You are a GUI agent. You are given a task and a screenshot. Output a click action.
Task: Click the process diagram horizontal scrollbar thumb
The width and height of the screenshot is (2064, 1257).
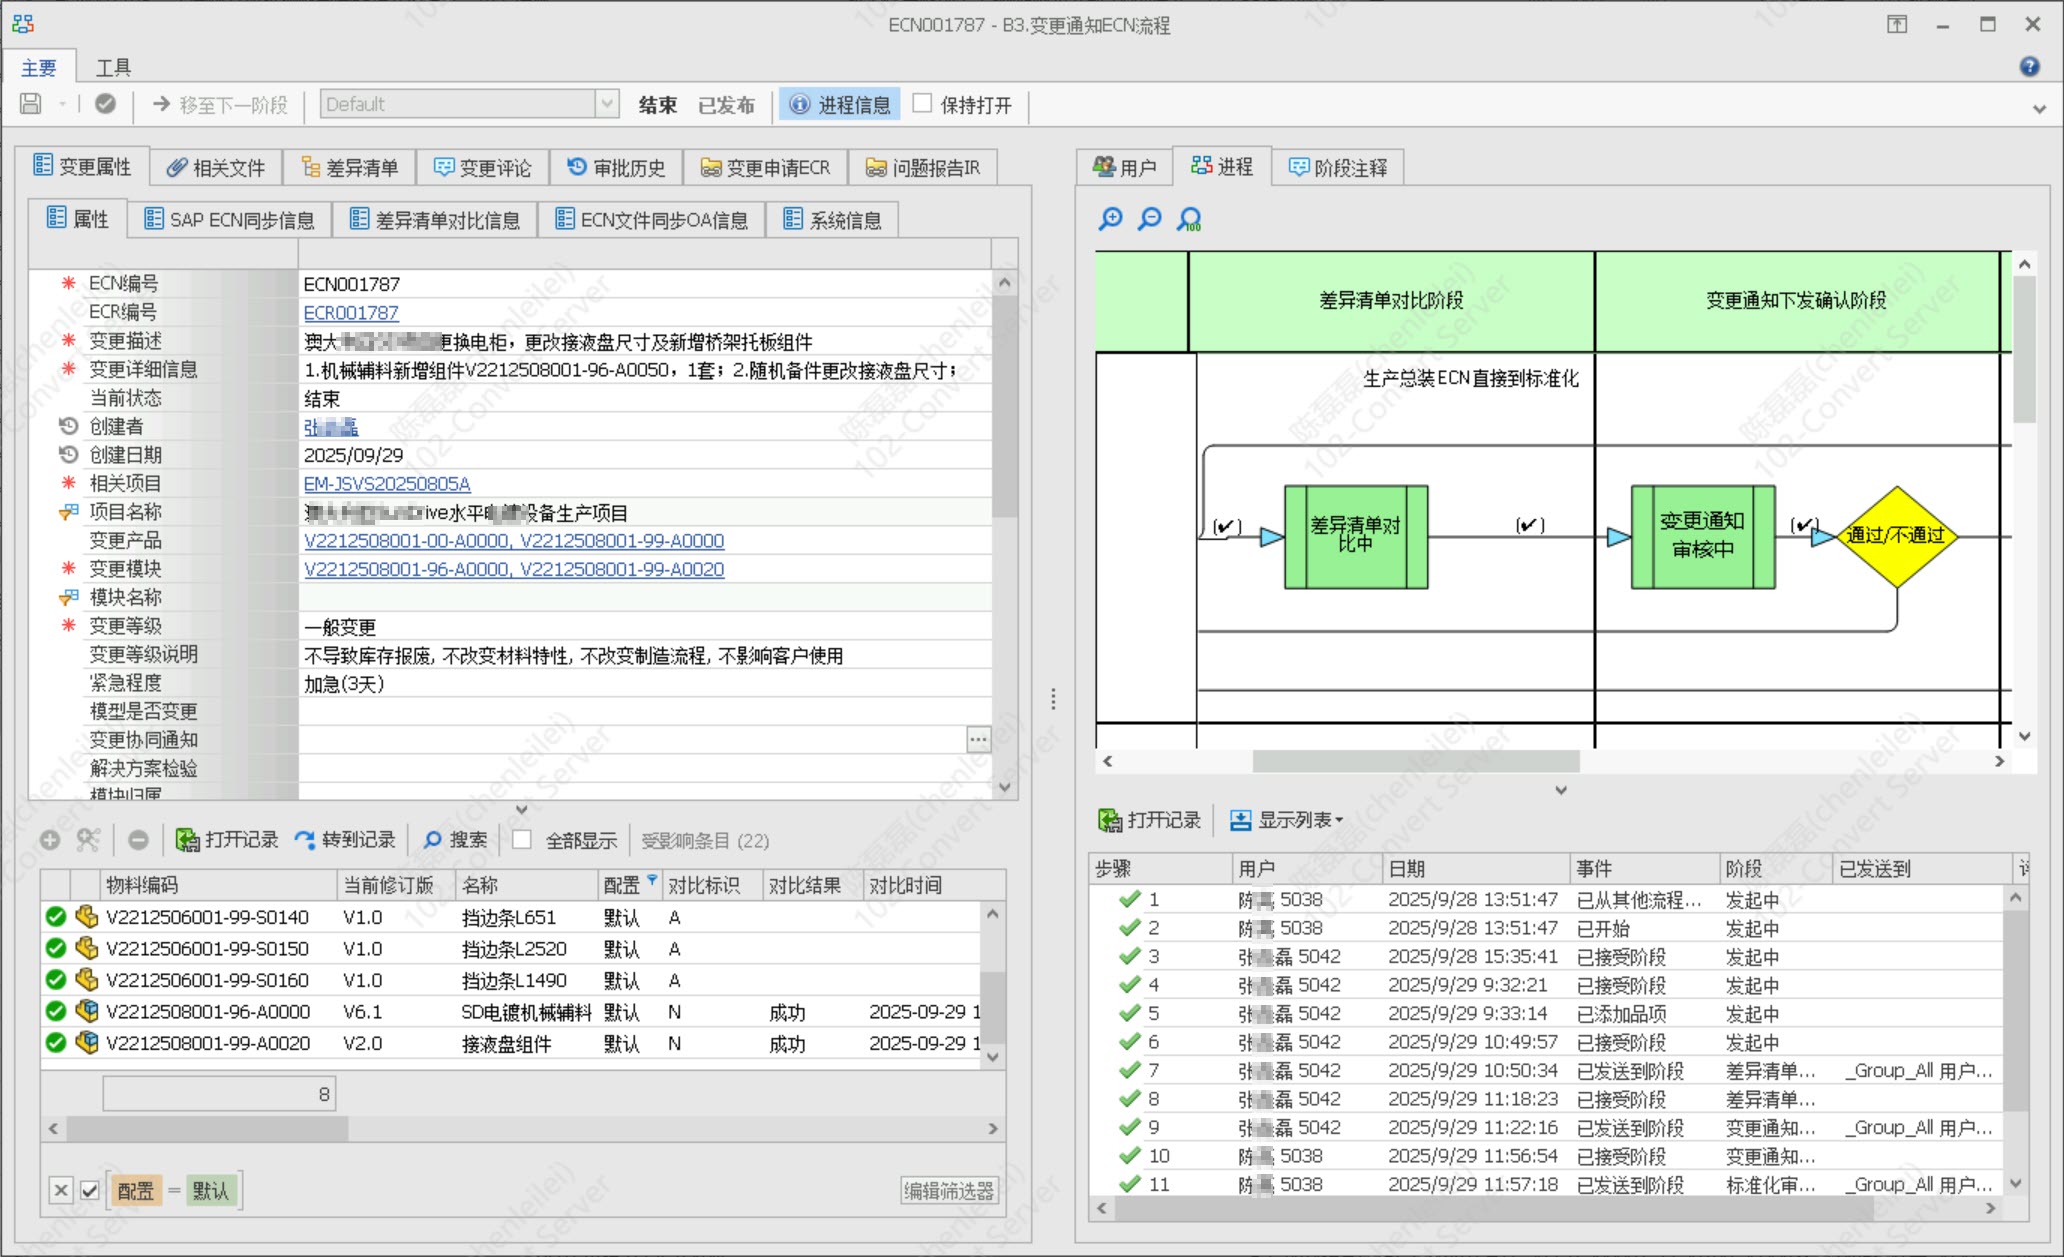pos(1415,761)
